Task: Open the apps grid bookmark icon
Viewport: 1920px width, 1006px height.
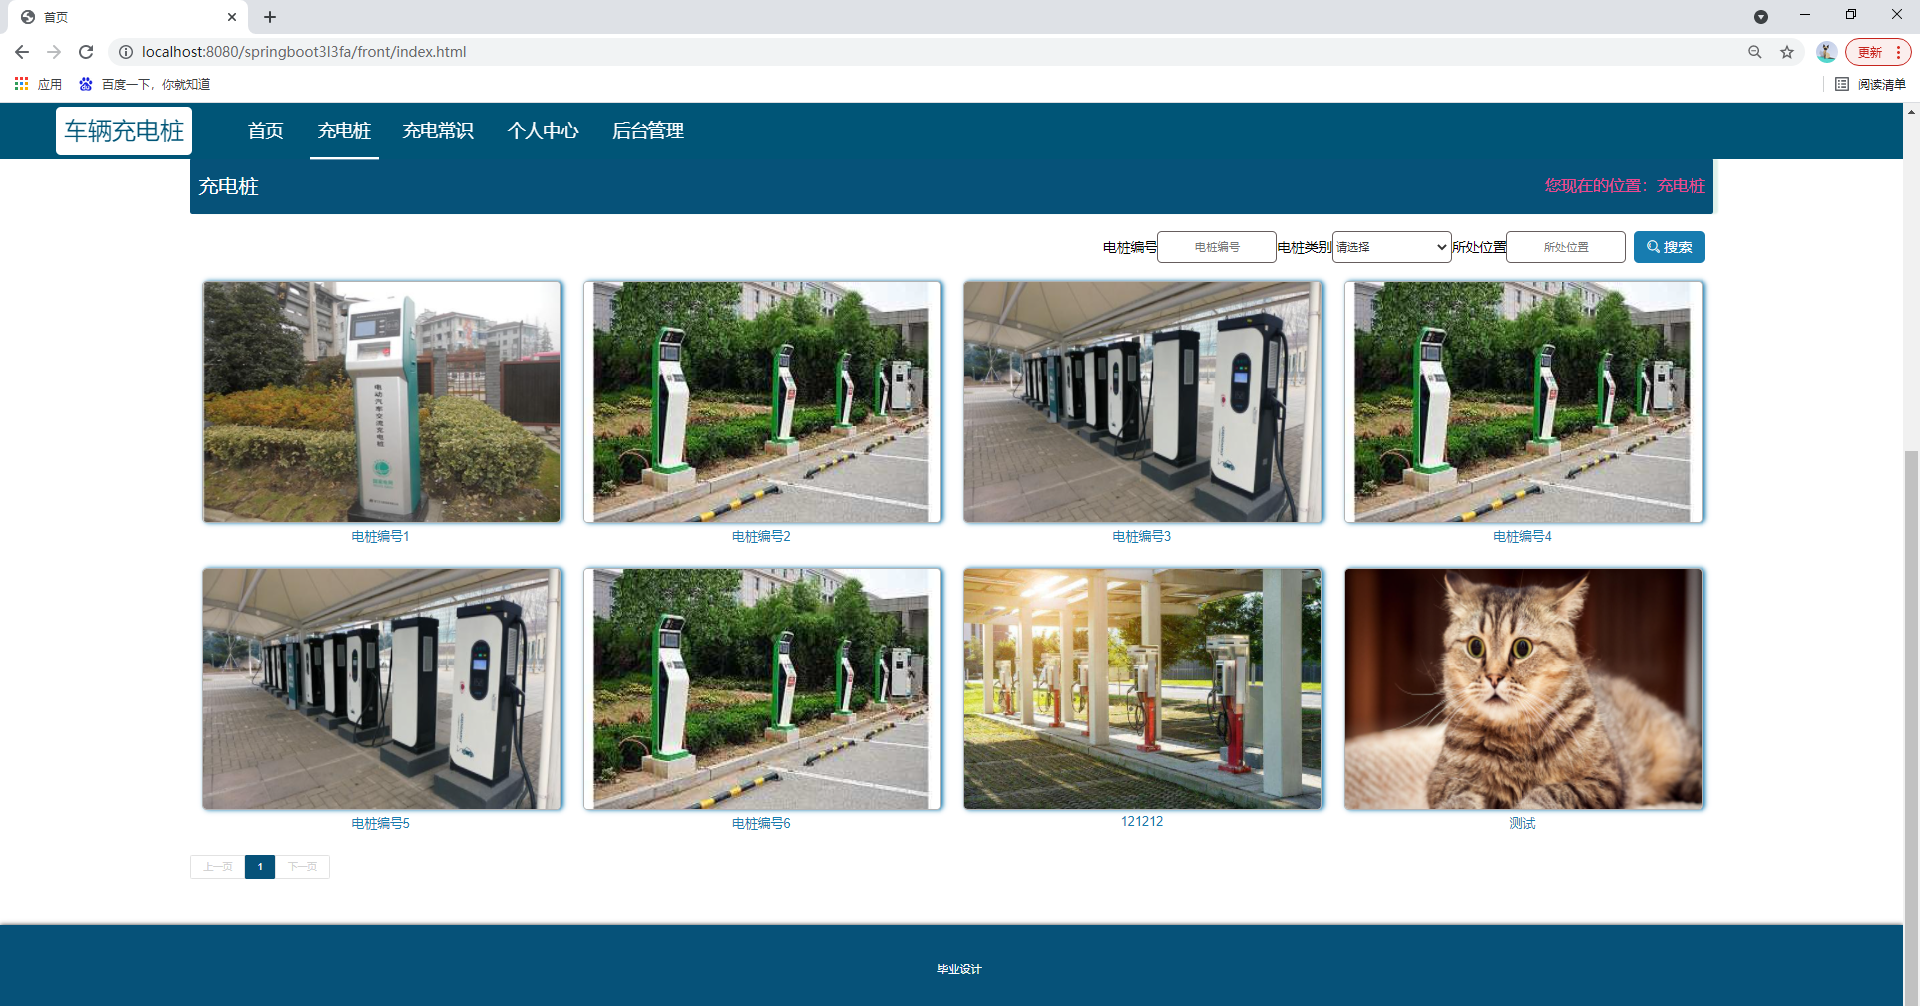Action: point(21,84)
